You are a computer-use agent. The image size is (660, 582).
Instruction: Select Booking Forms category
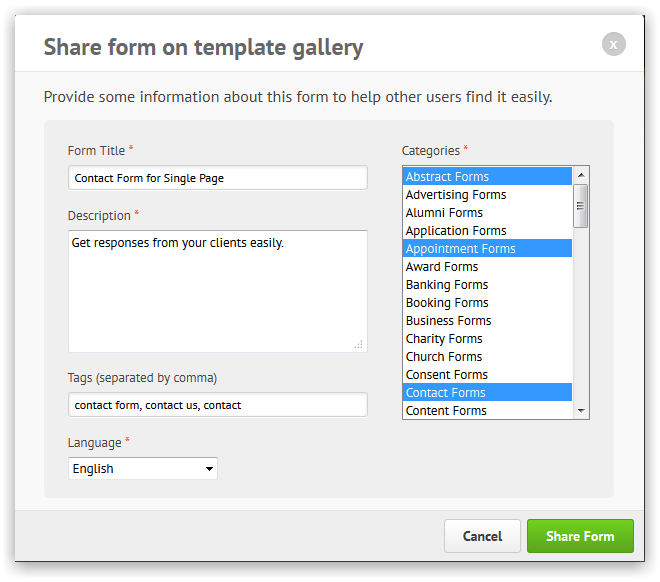click(x=487, y=303)
